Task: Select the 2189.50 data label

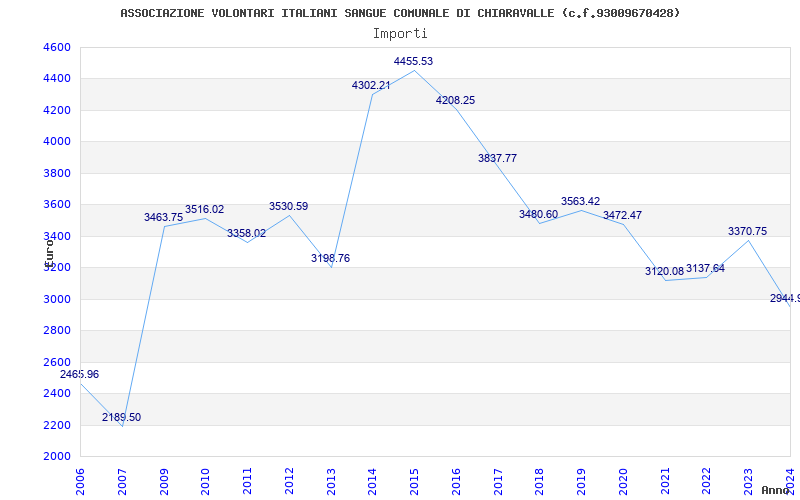Action: click(121, 417)
